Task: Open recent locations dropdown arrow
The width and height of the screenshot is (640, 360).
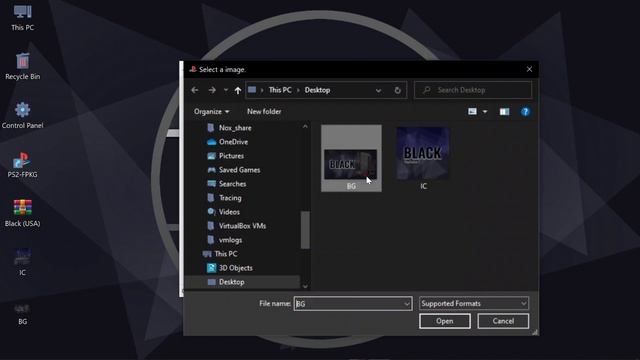Action: pos(226,90)
